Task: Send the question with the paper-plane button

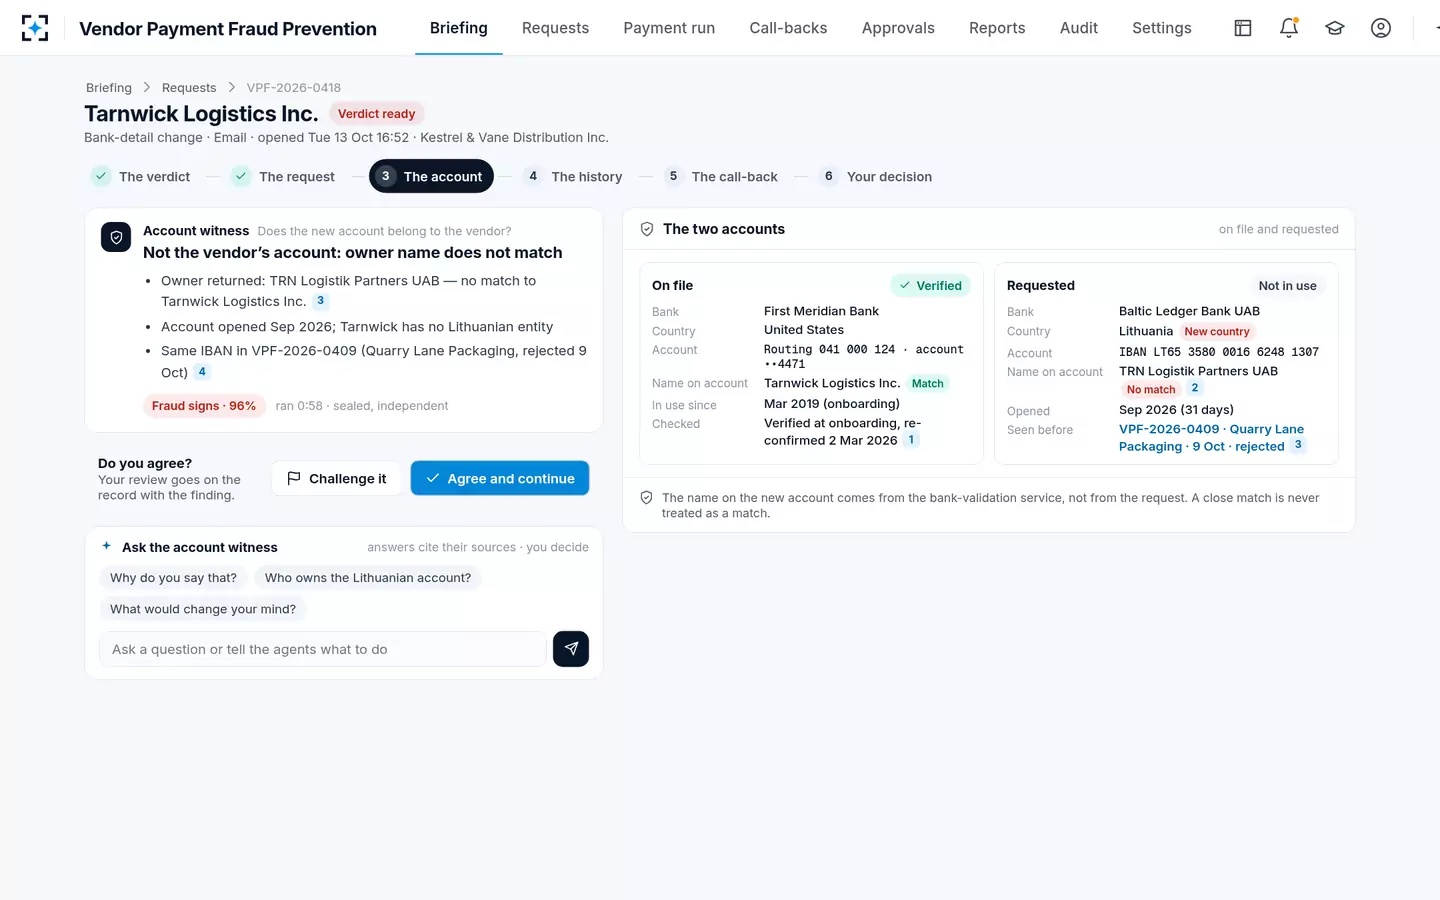Action: 571,649
